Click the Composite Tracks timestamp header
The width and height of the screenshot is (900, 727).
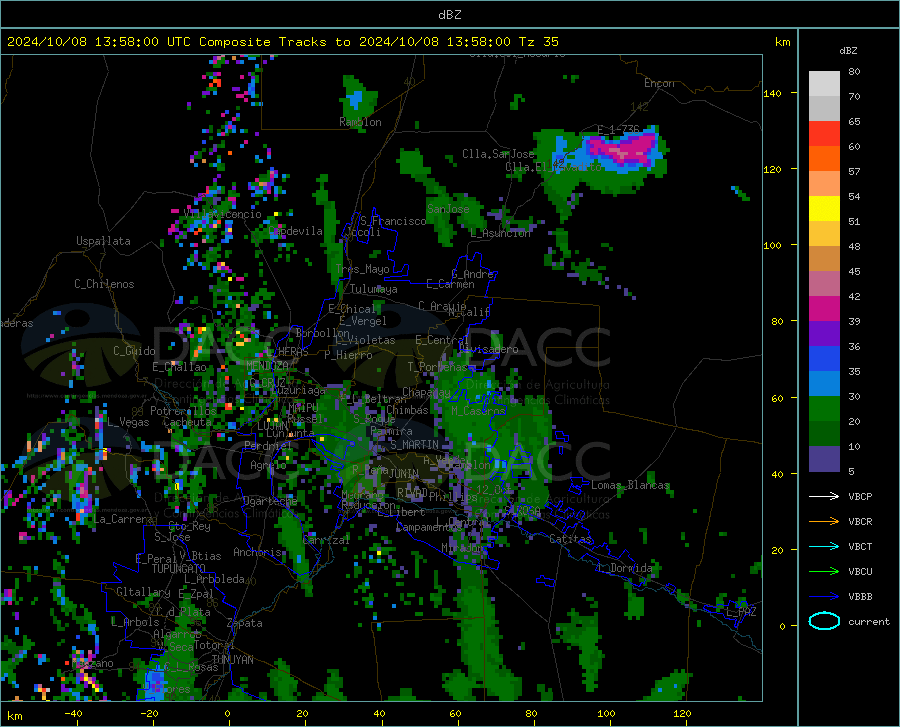pos(282,42)
